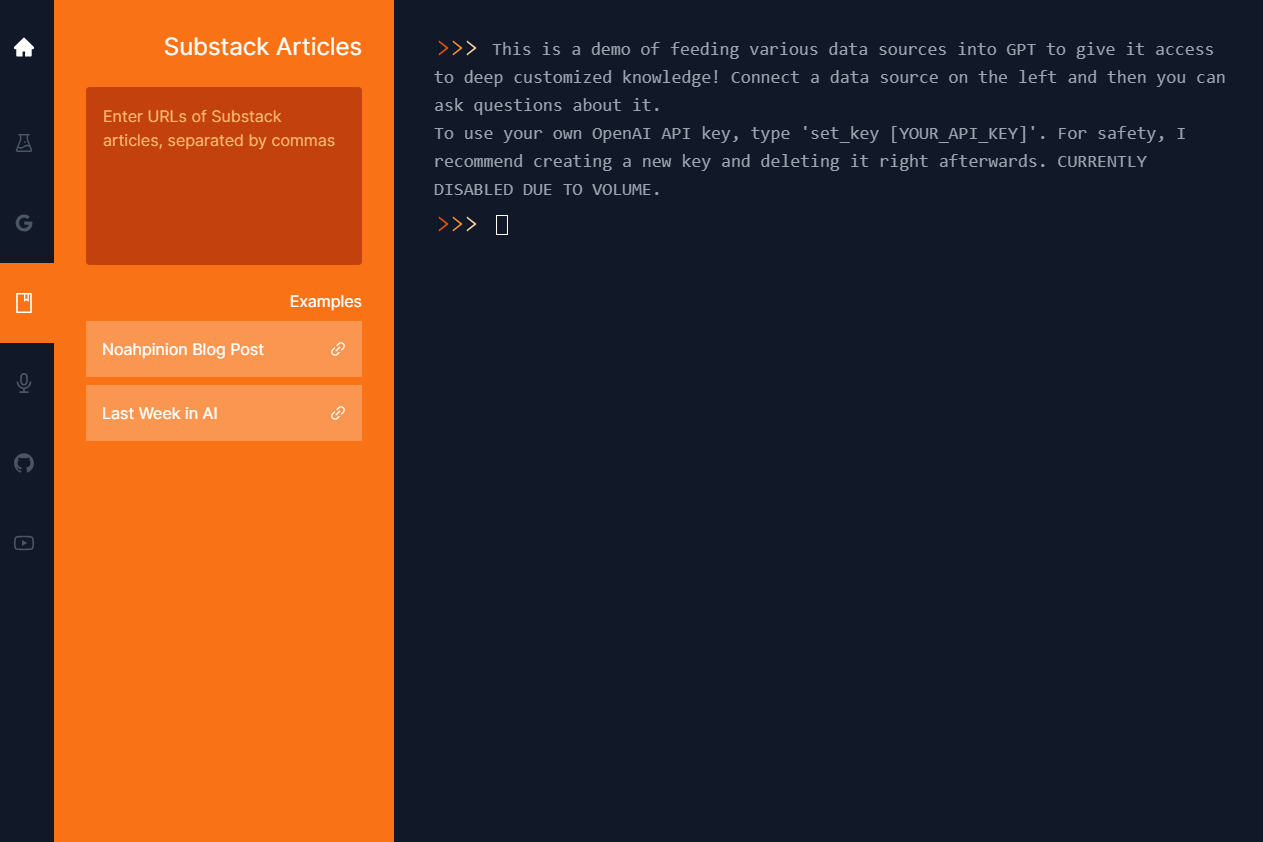Image resolution: width=1263 pixels, height=842 pixels.
Task: Open the YouTube data source icon
Action: click(24, 543)
